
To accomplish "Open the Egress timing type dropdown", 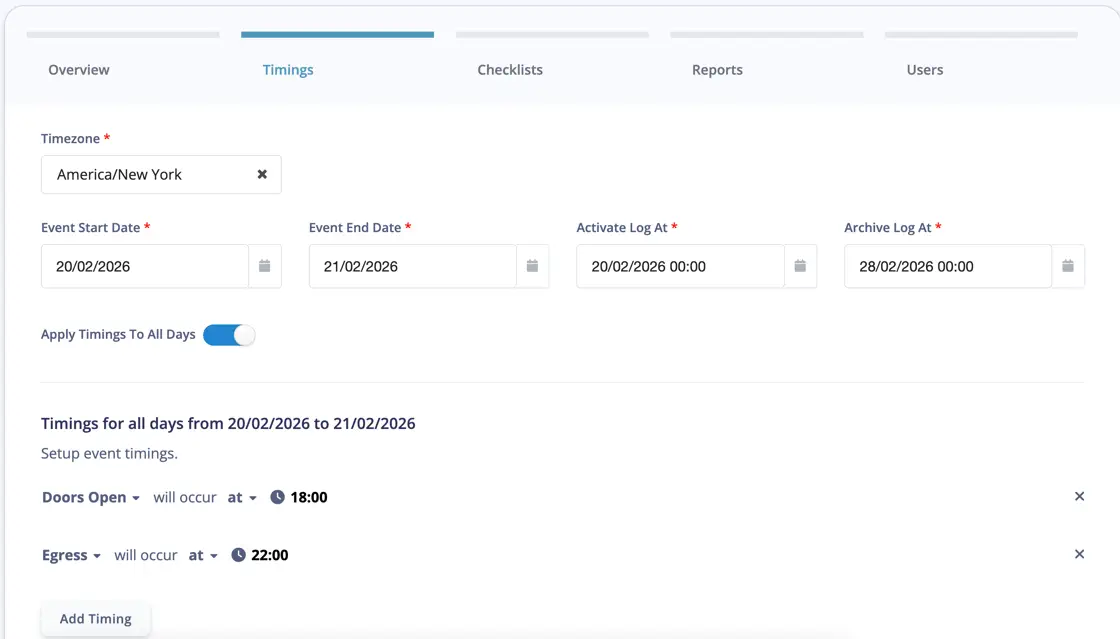I will (x=71, y=554).
